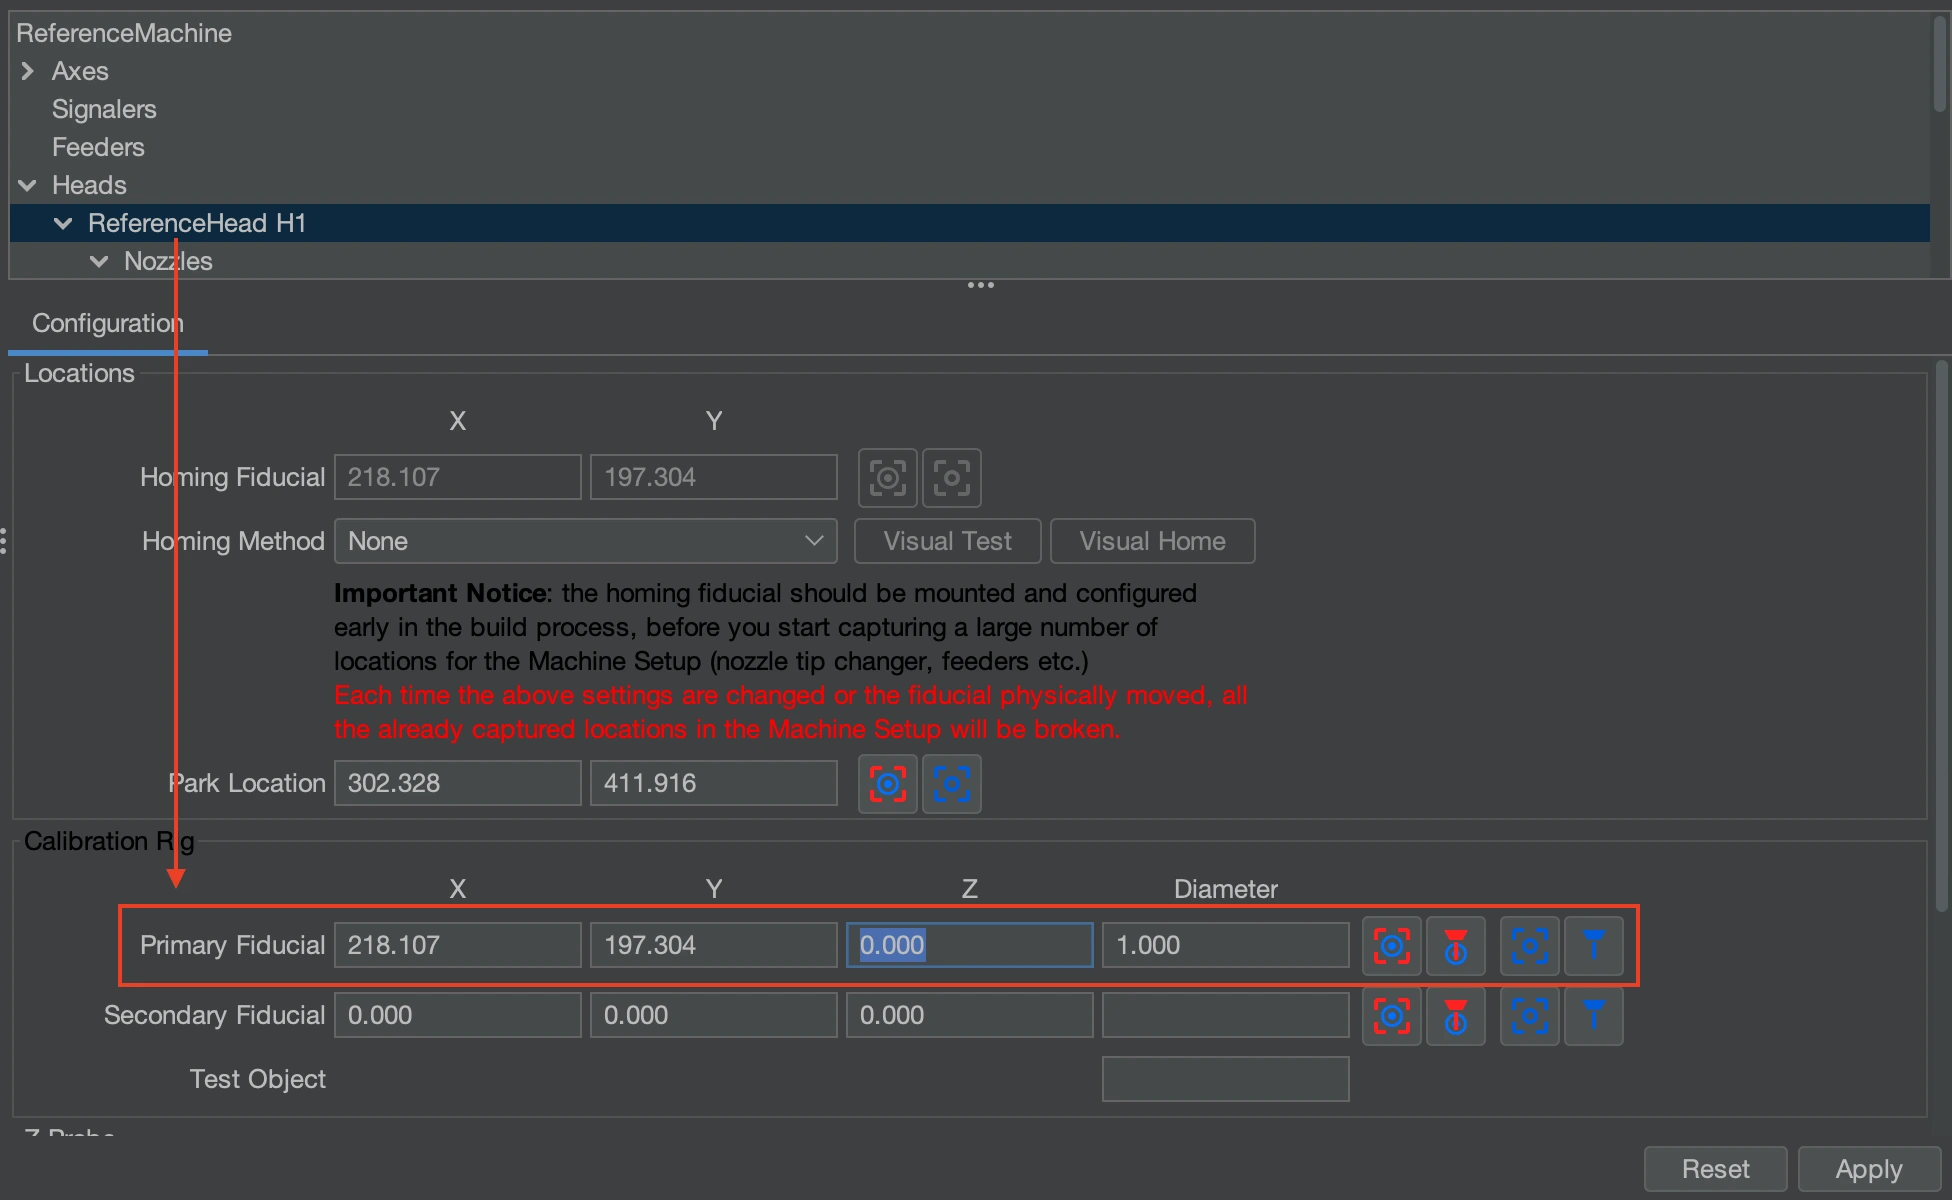Position camera over Primary Fiducial

[1529, 945]
